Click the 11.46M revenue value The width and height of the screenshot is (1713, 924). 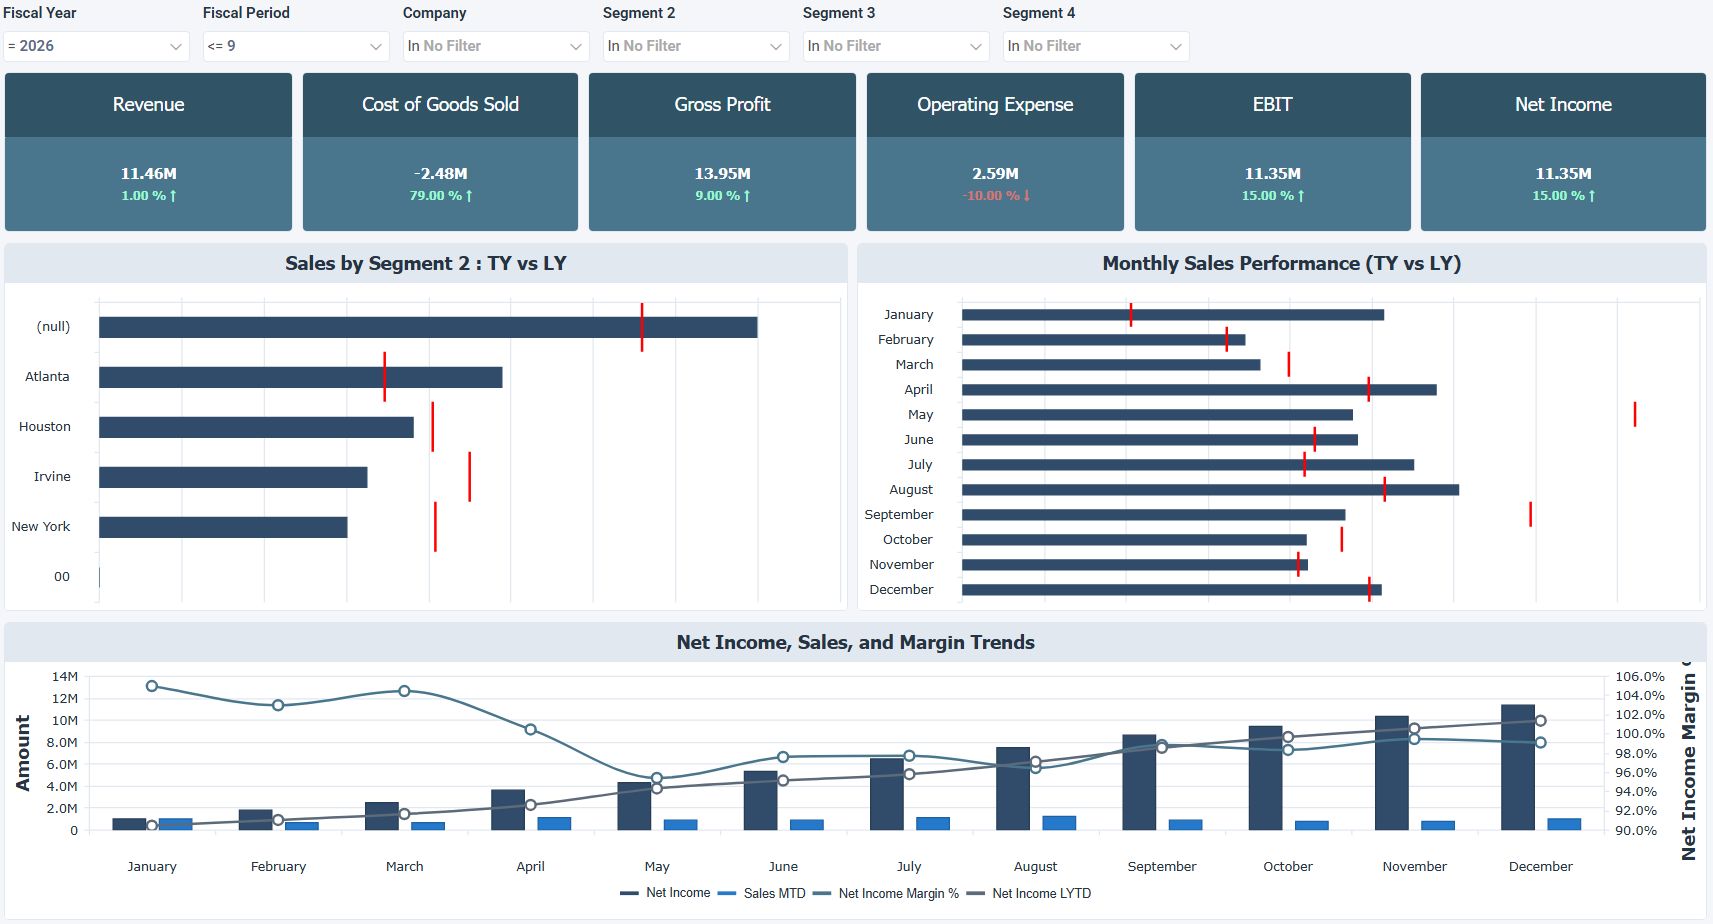point(149,174)
